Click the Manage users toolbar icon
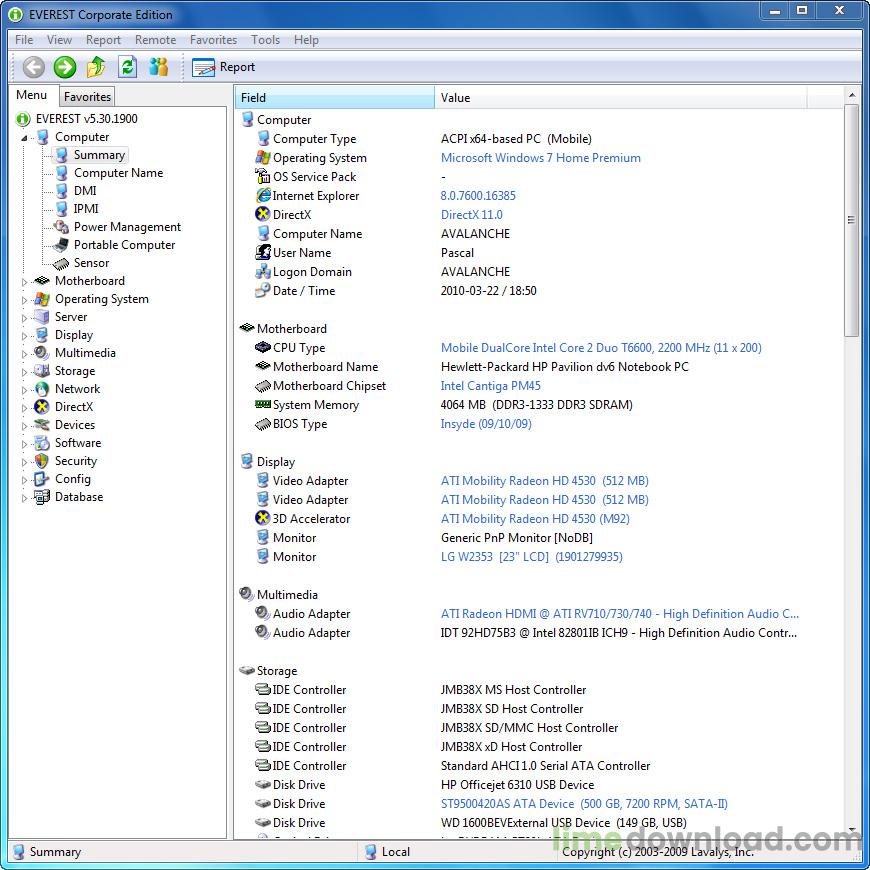 coord(158,67)
